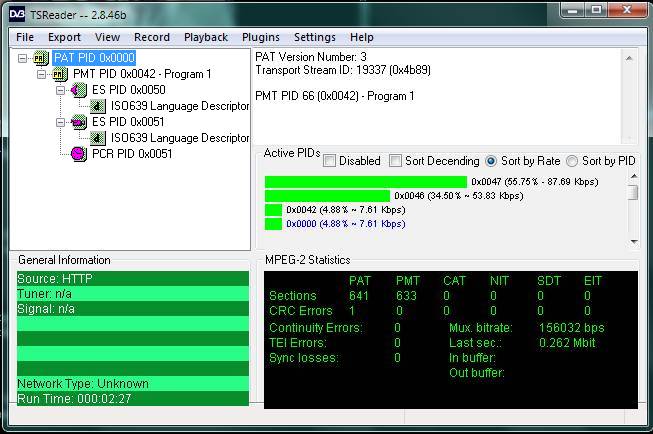Click the Mux. bitrate value 156032 bps
Image resolution: width=653 pixels, height=434 pixels.
[x=571, y=328]
